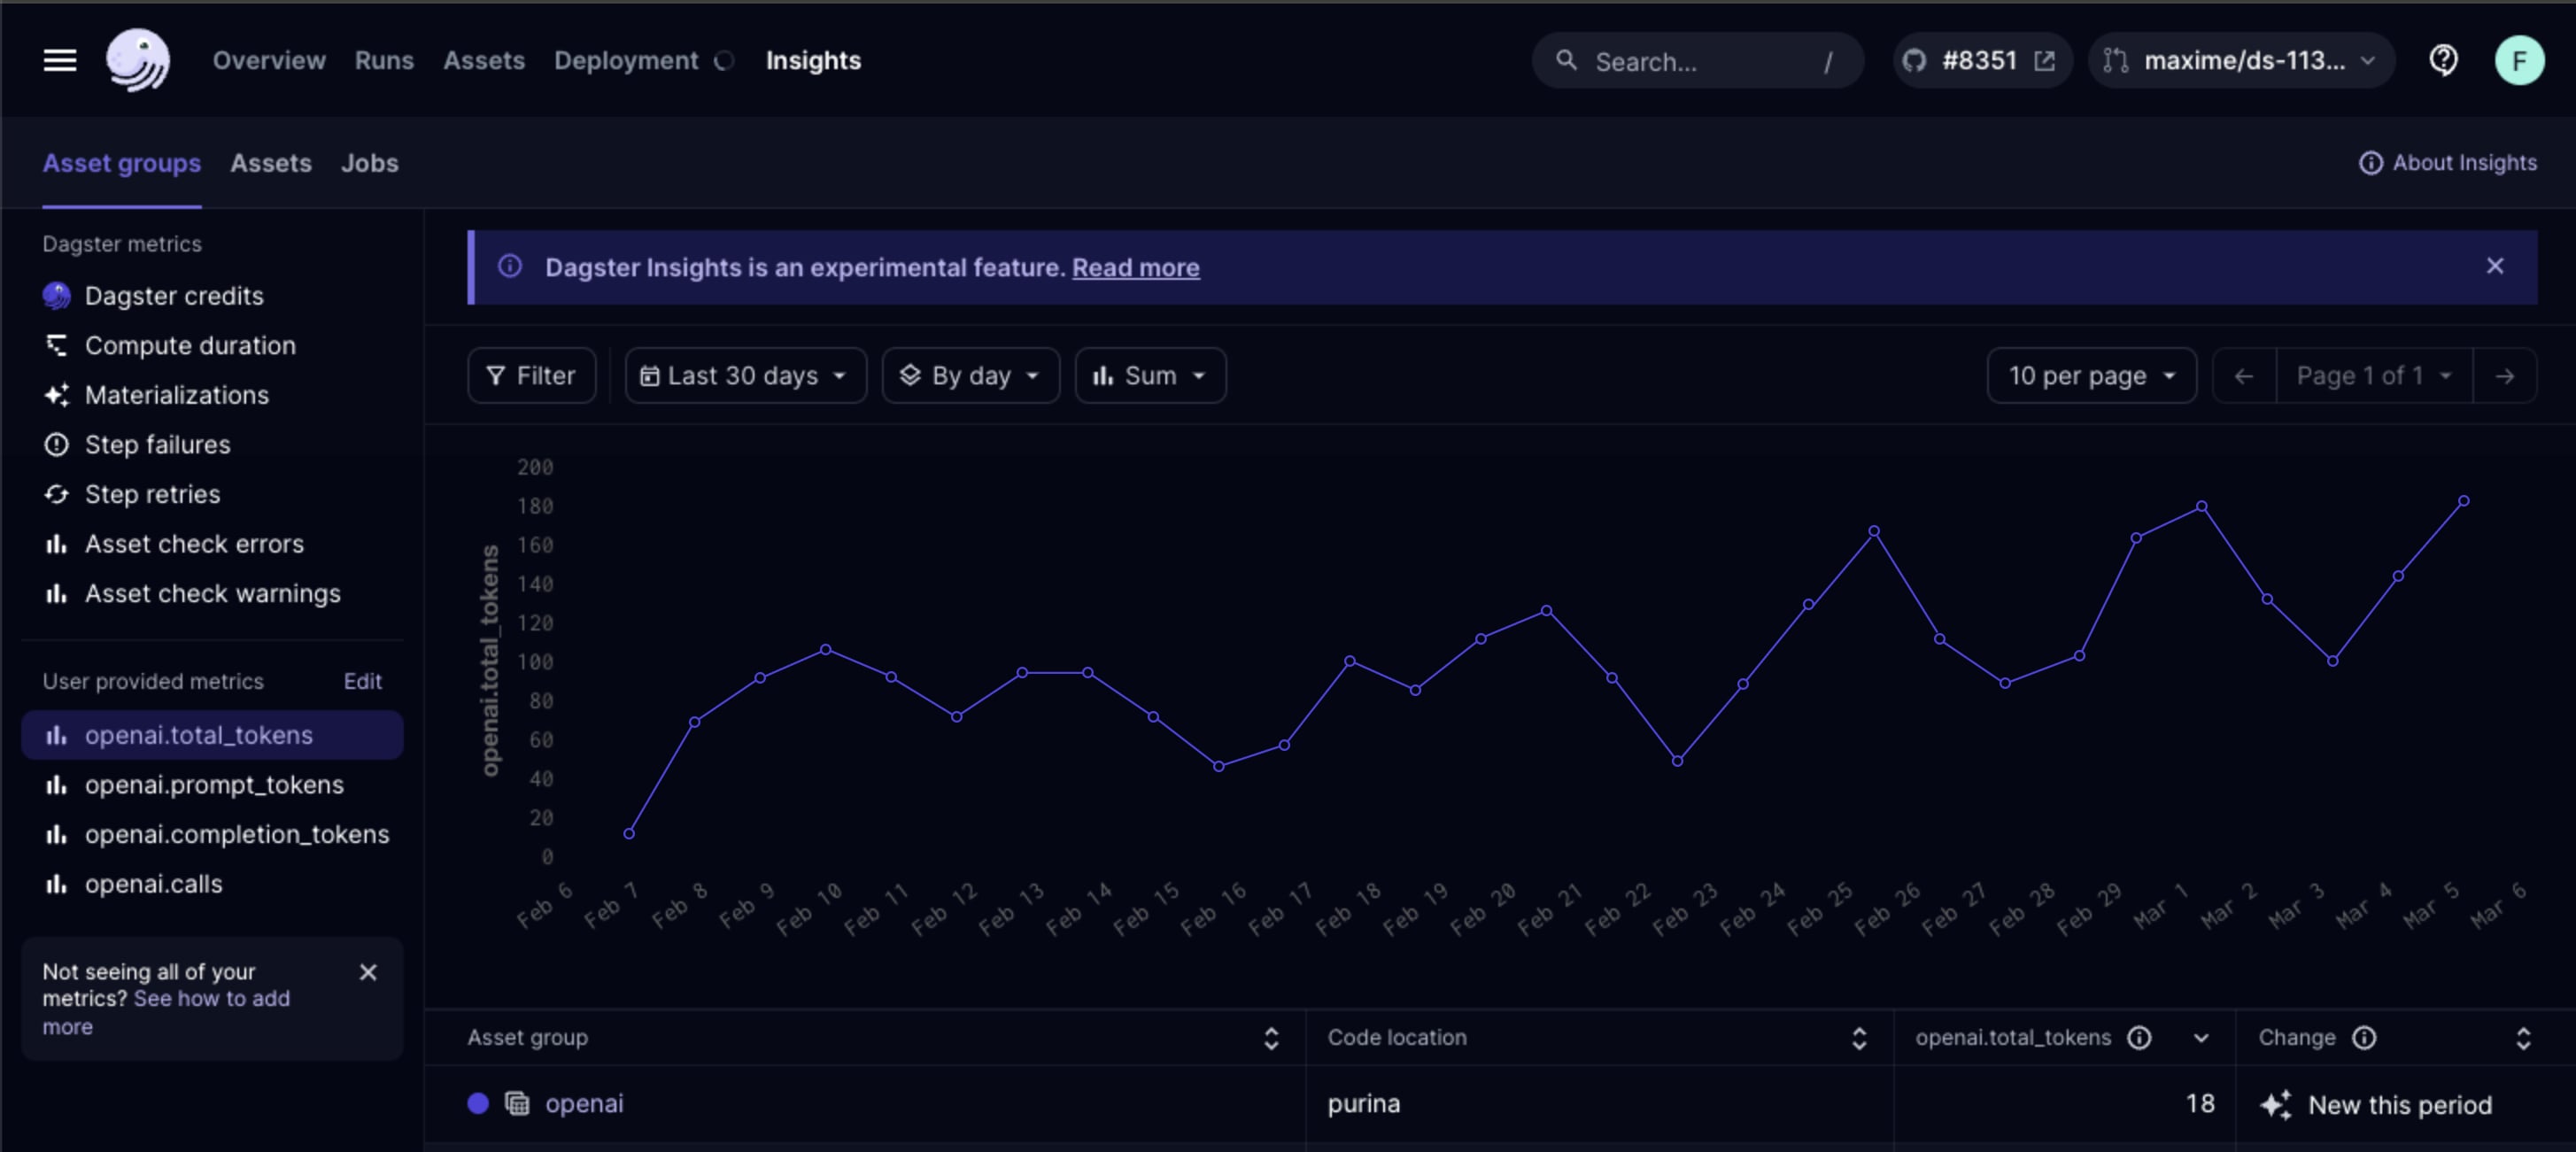2576x1152 pixels.
Task: Open the 10 per page dropdown
Action: click(2091, 375)
